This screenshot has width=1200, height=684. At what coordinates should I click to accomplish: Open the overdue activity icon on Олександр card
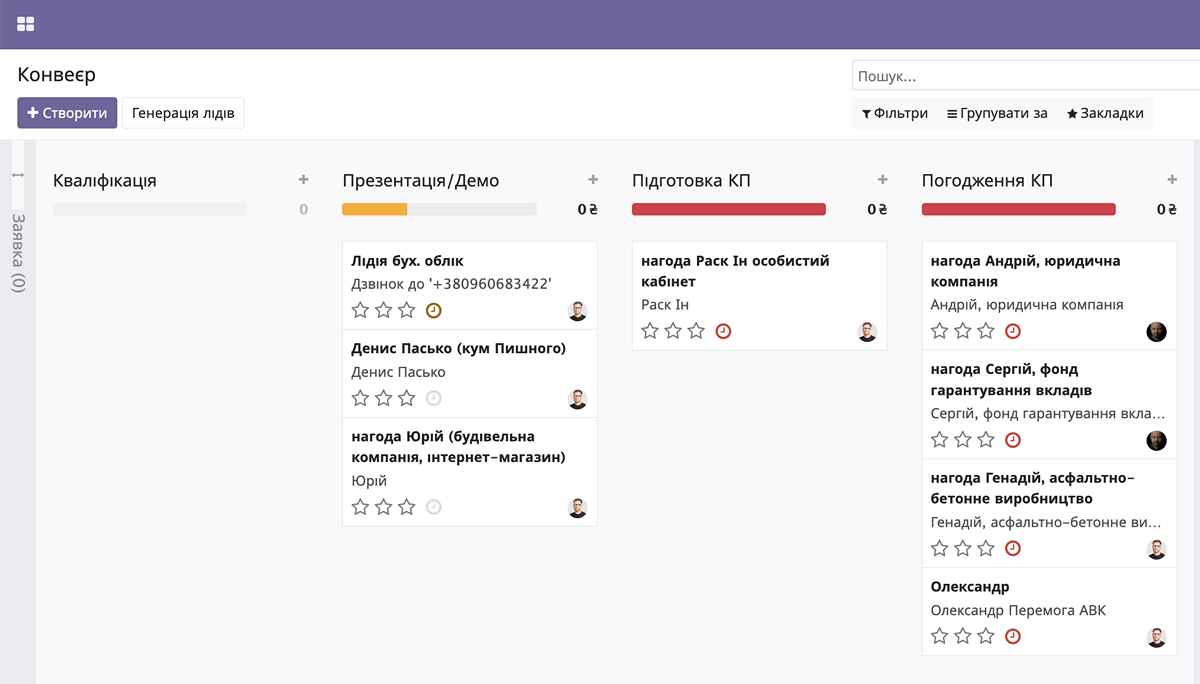point(1013,635)
